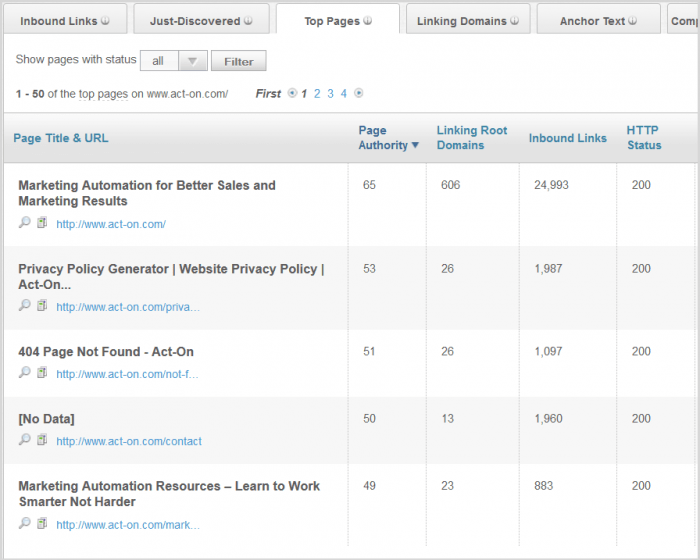This screenshot has width=700, height=560.
Task: Click Inbound Links value 1,987
Action: coord(548,269)
